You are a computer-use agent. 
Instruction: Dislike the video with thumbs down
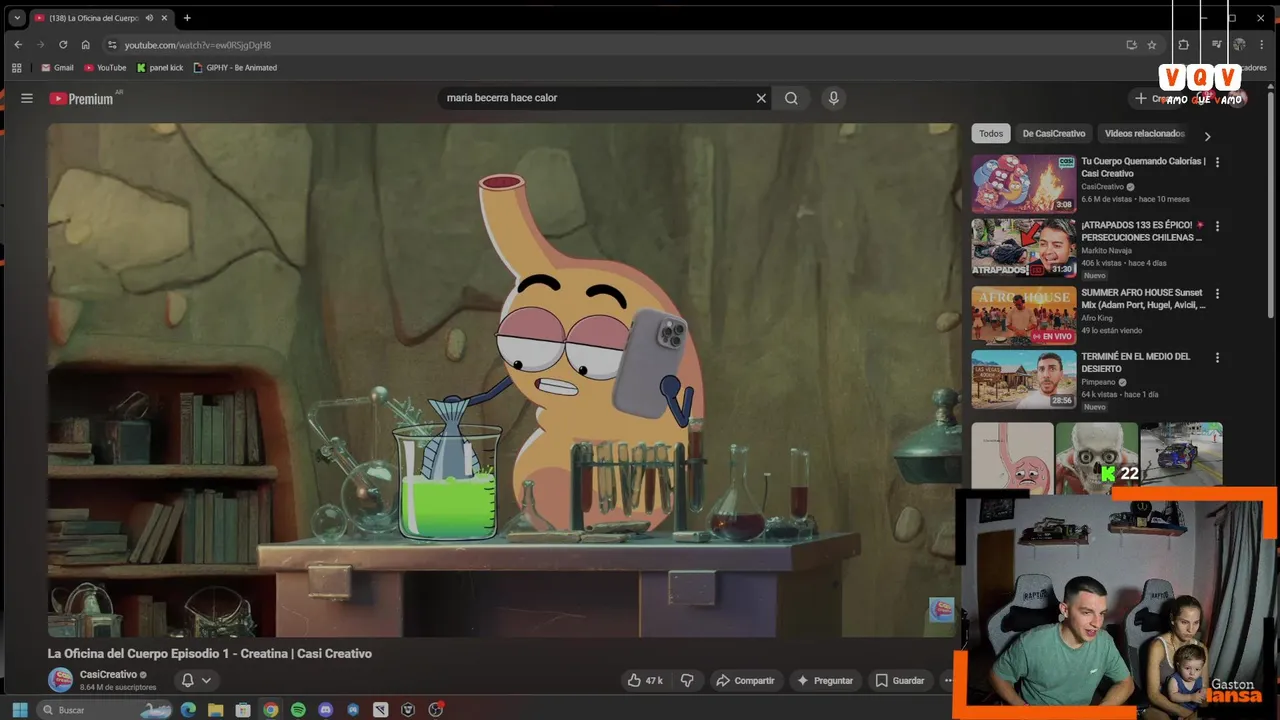click(687, 680)
